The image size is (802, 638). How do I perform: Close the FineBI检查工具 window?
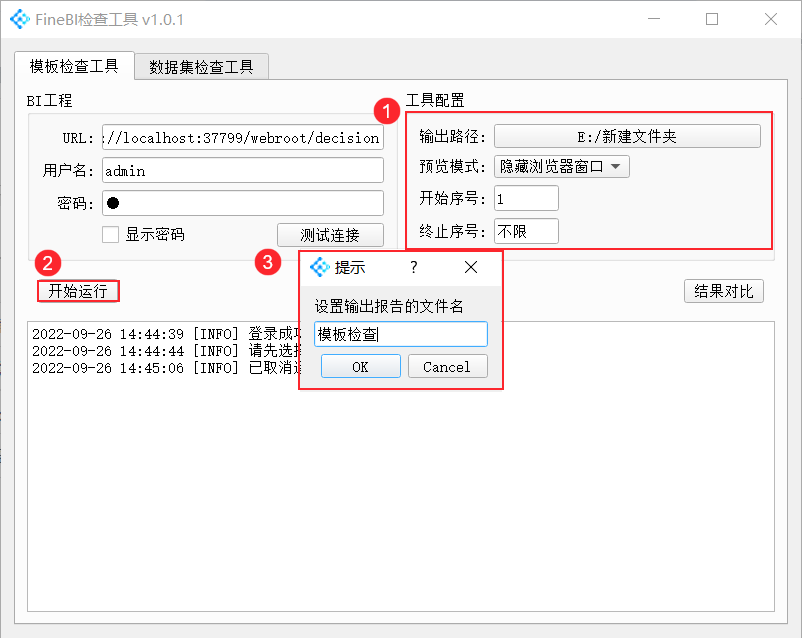(x=771, y=19)
